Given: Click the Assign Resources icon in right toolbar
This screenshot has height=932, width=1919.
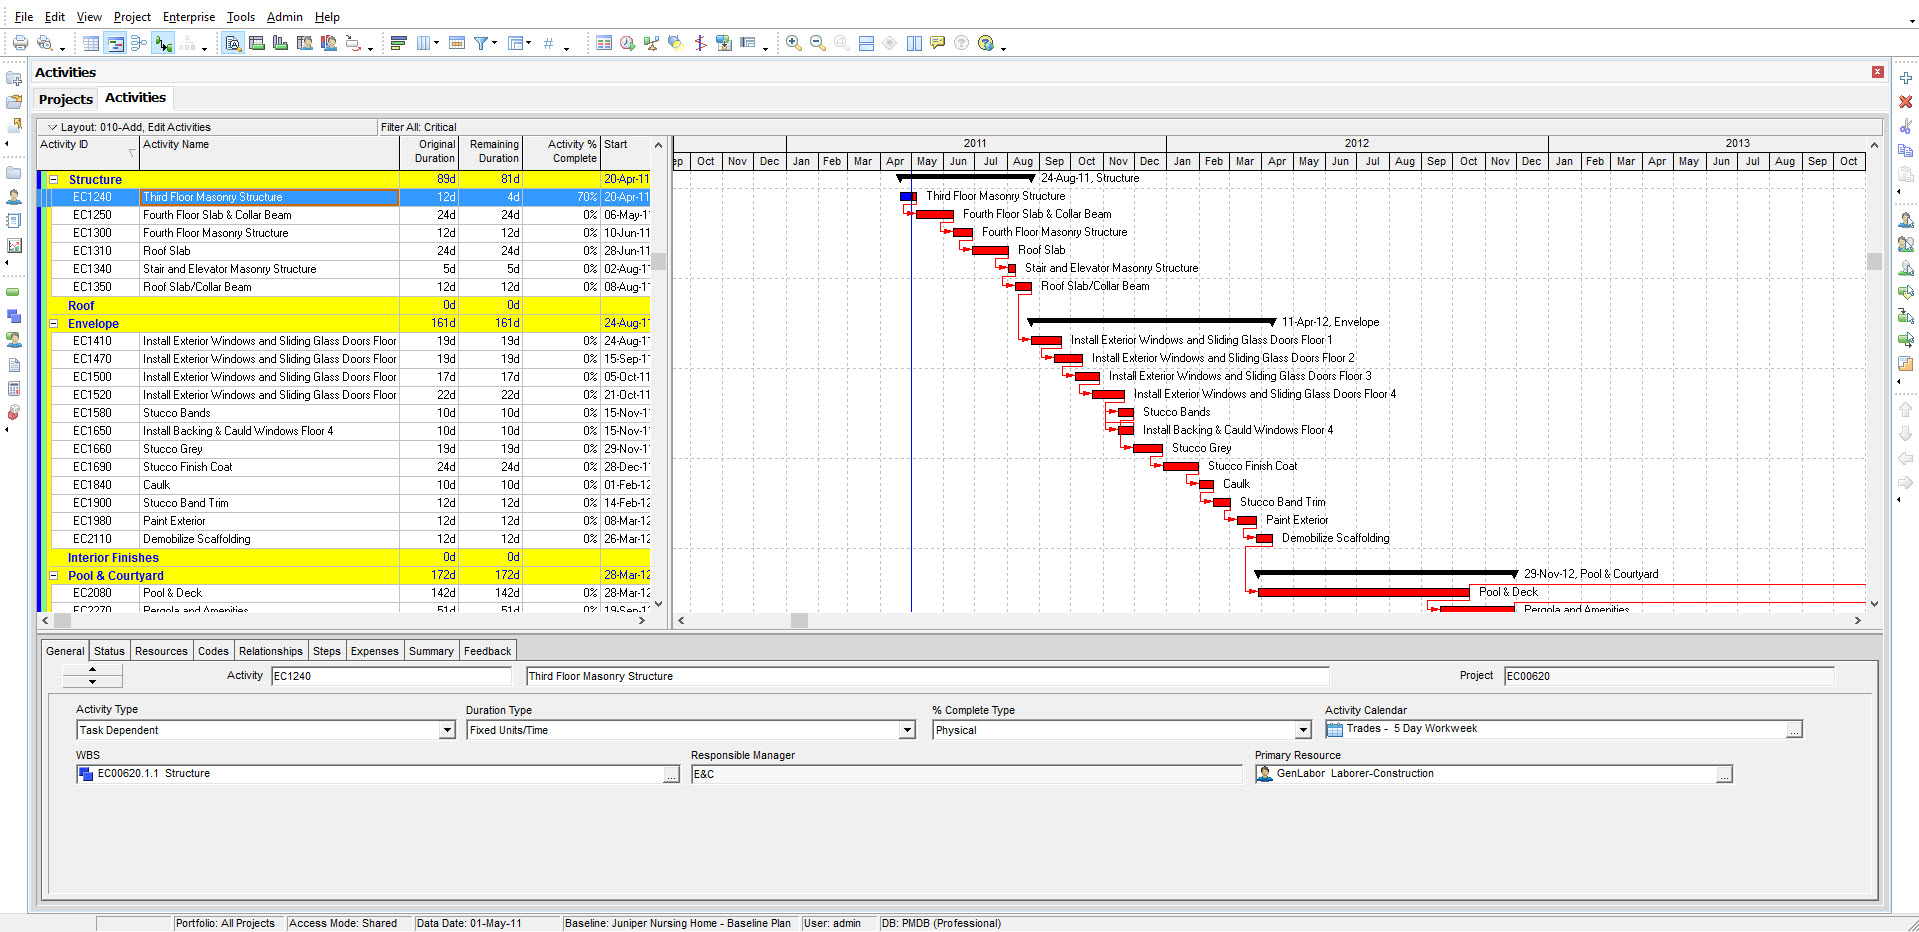Looking at the screenshot, I should coord(1906,220).
